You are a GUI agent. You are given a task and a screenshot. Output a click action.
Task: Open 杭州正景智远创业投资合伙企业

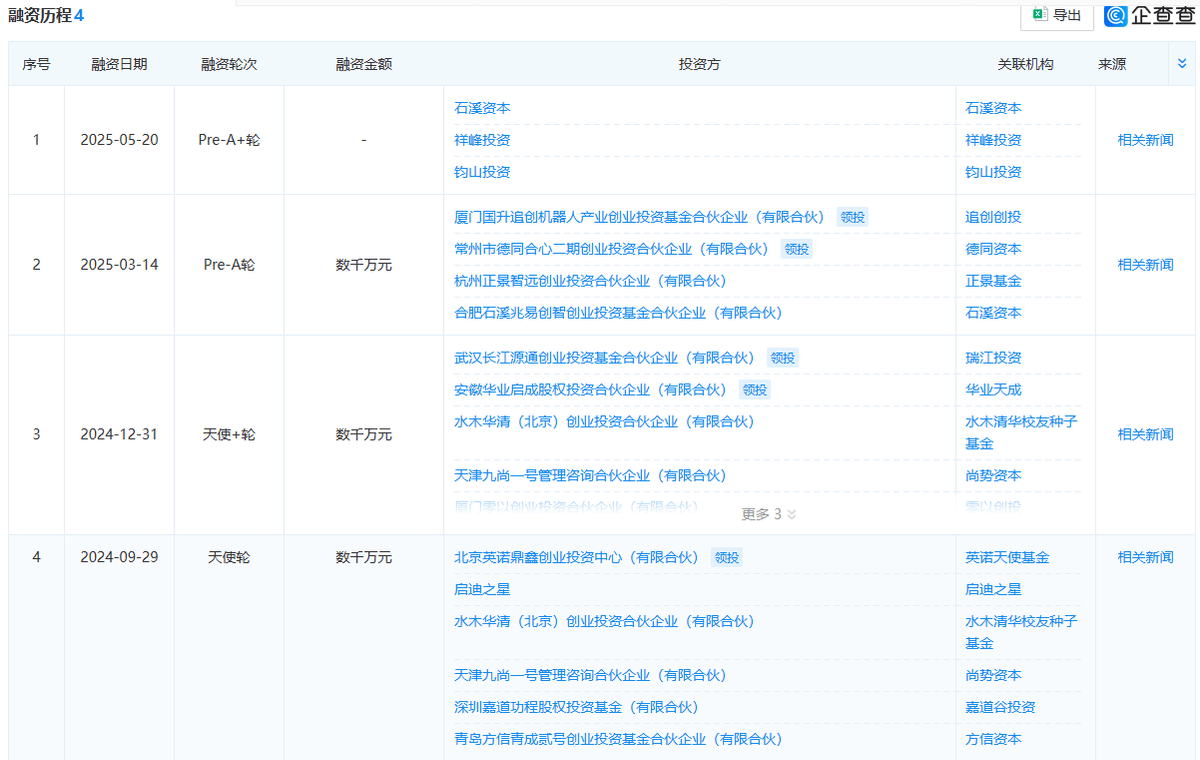[x=591, y=281]
